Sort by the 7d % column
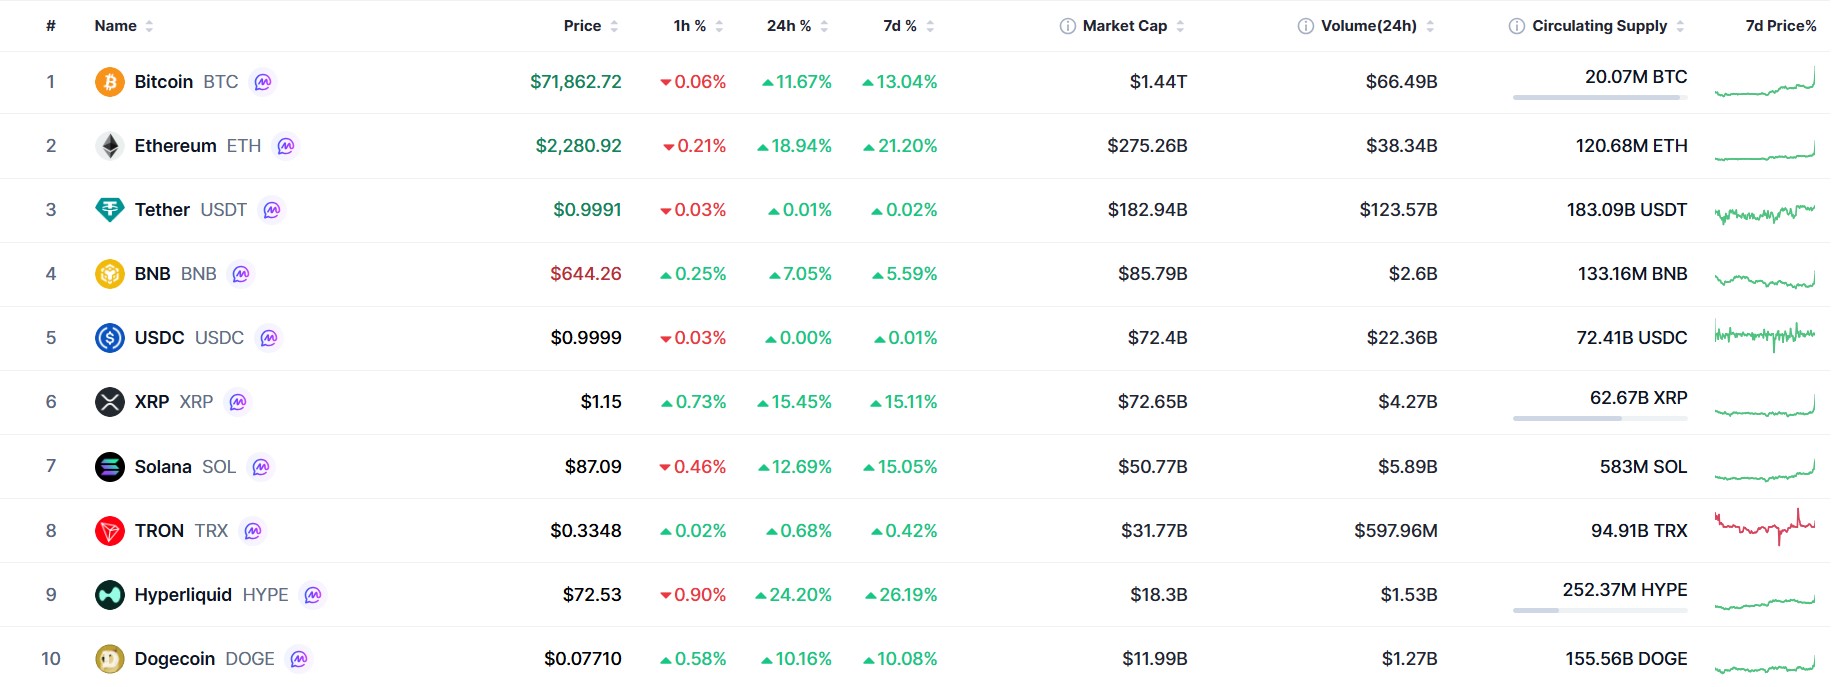This screenshot has width=1842, height=687. pos(909,26)
